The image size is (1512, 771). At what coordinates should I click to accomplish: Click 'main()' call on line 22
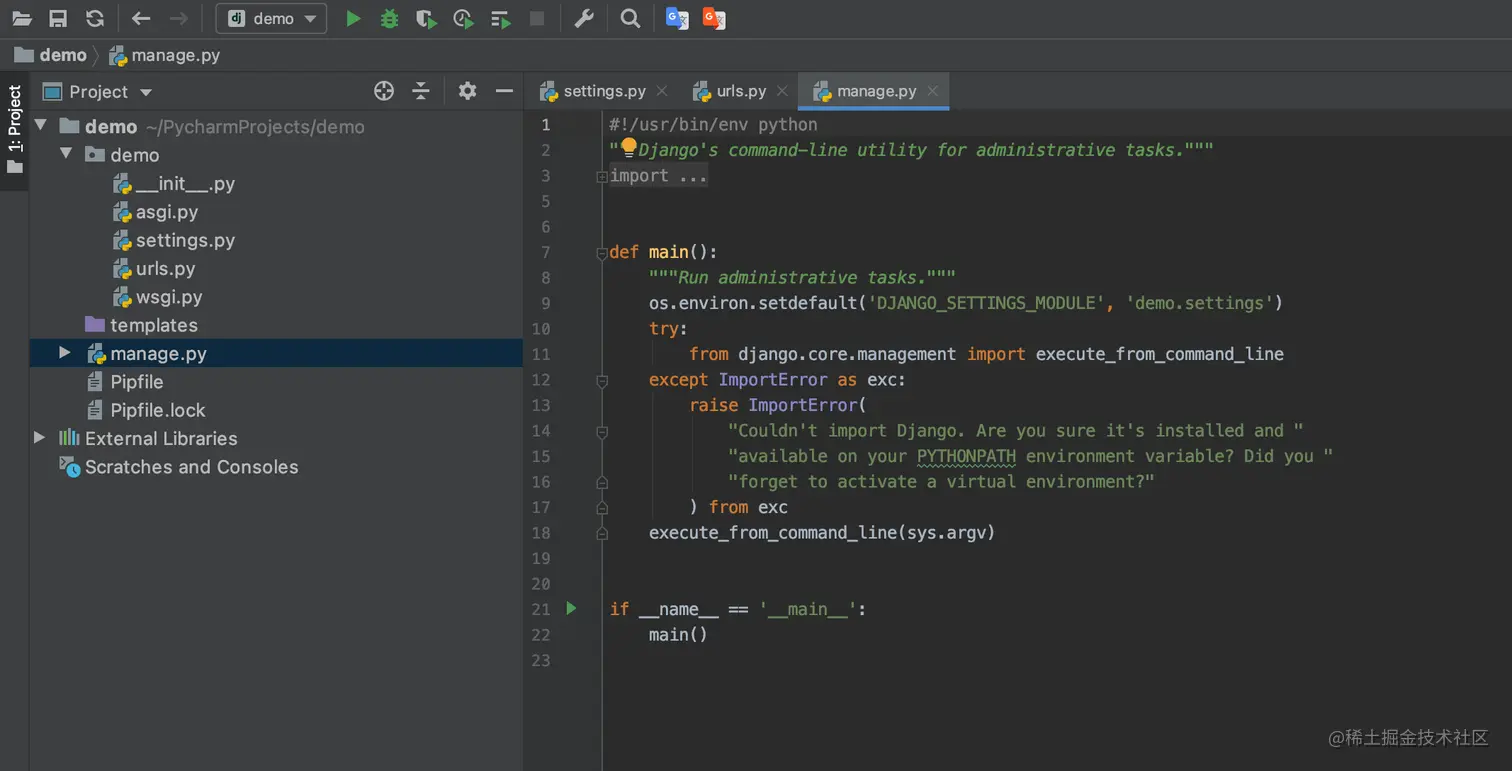point(678,635)
